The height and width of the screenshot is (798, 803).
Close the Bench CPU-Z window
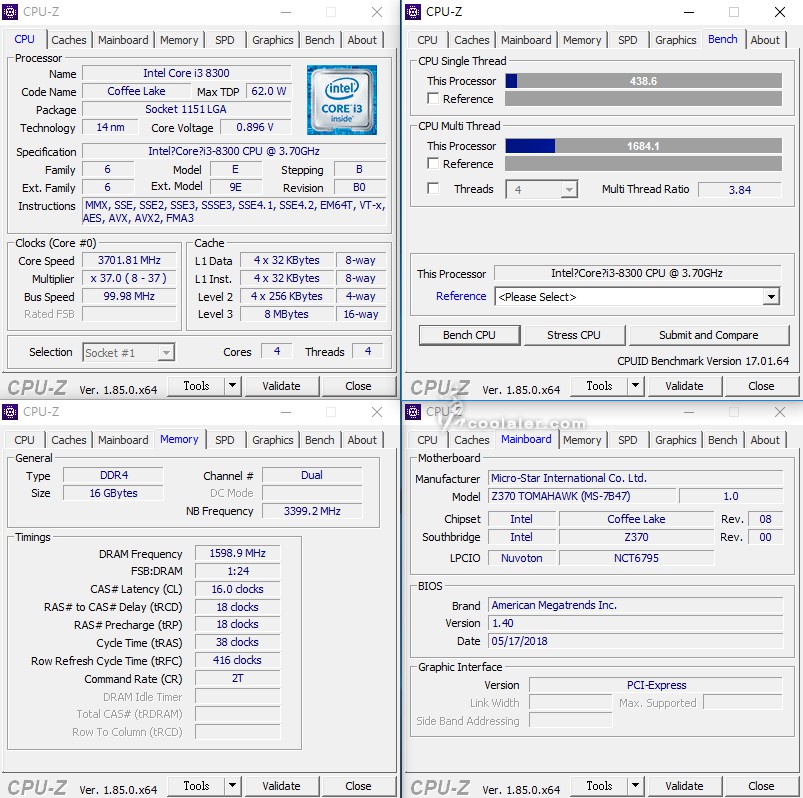coord(779,12)
